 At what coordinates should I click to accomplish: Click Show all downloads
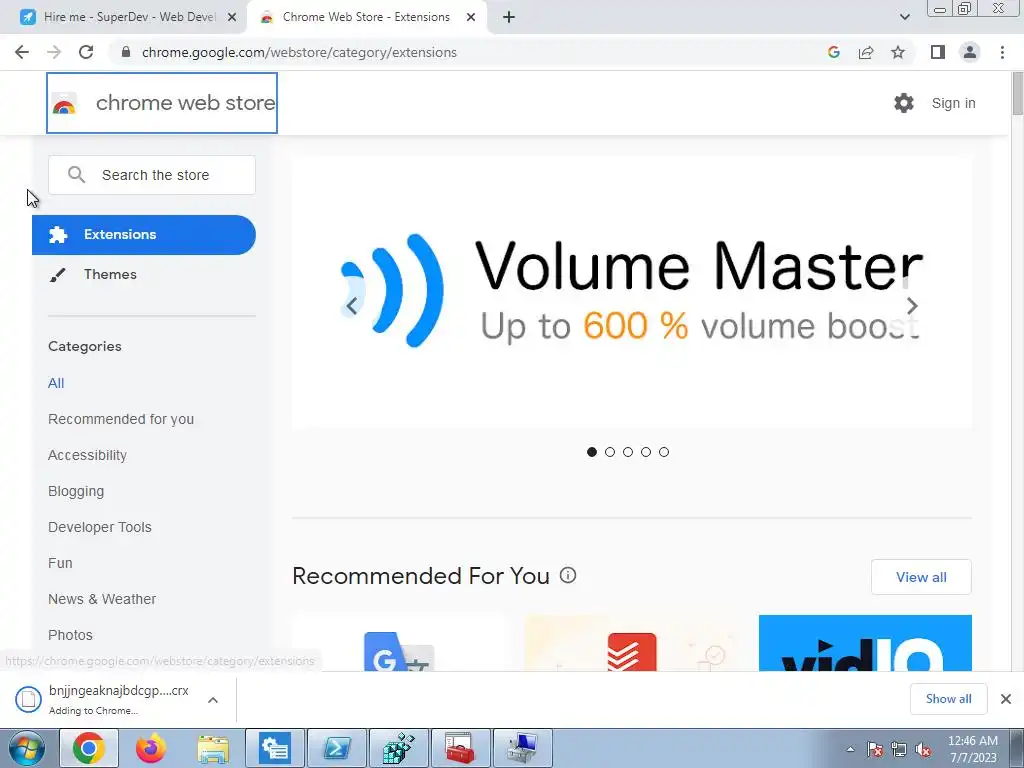948,699
